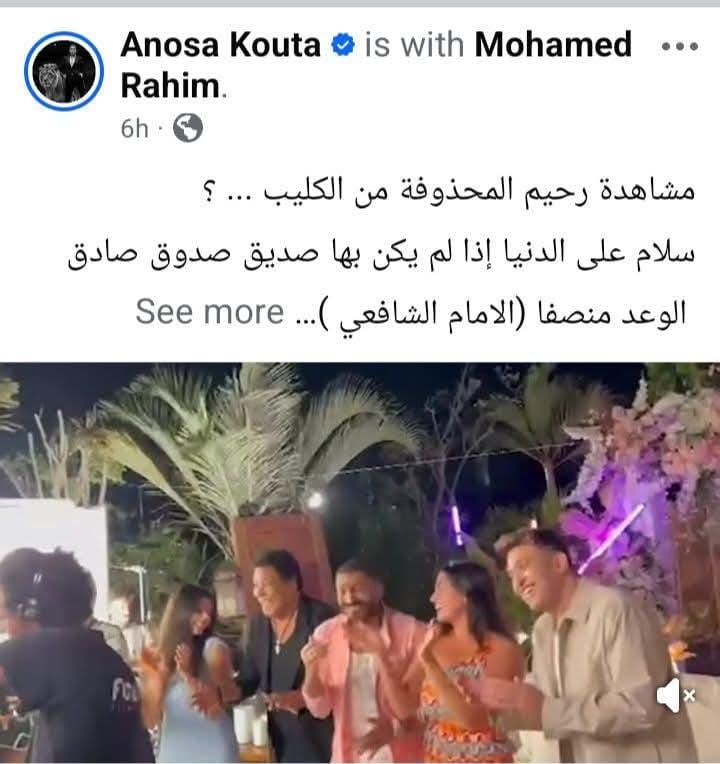Image resolution: width=720 pixels, height=764 pixels.
Task: Click the globe public audience icon
Action: pos(188,128)
